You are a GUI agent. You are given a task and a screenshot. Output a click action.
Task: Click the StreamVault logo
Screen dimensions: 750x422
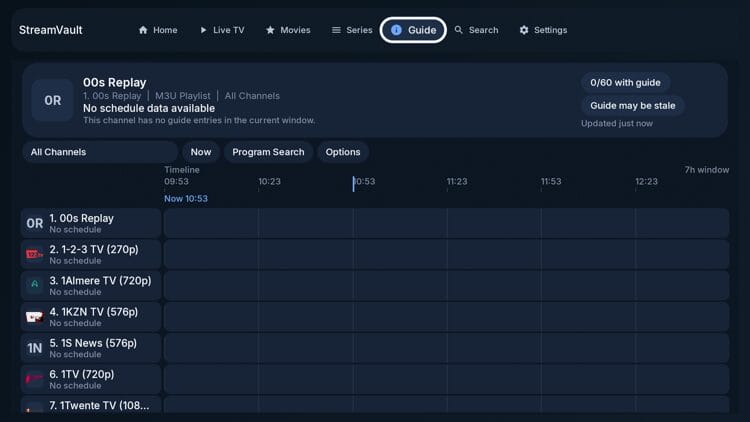click(x=51, y=30)
